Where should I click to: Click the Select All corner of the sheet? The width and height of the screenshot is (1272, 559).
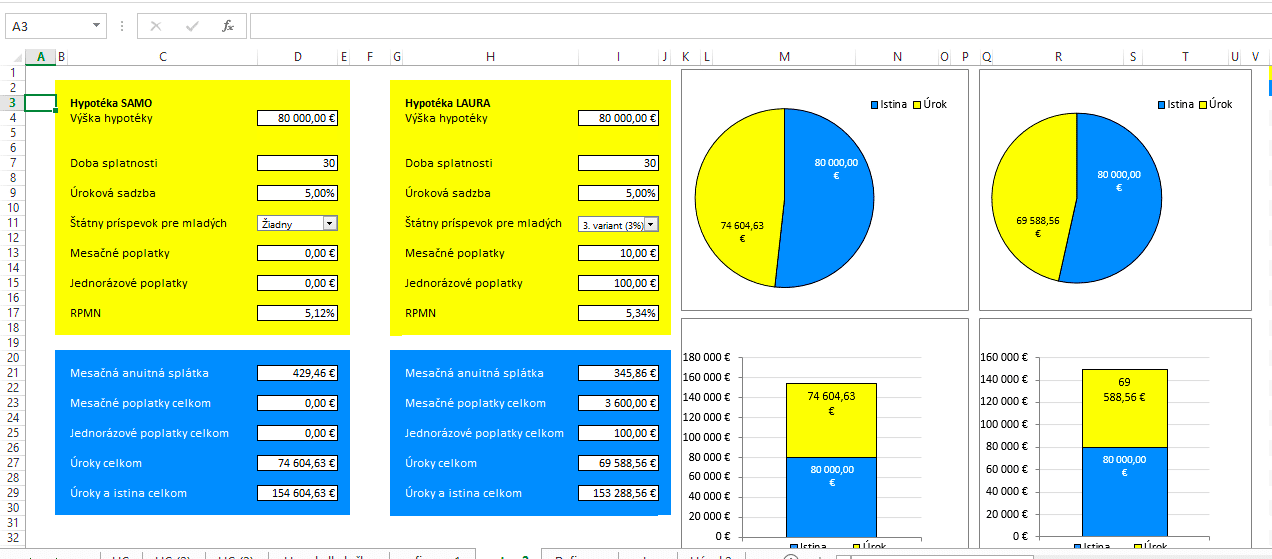[12, 57]
